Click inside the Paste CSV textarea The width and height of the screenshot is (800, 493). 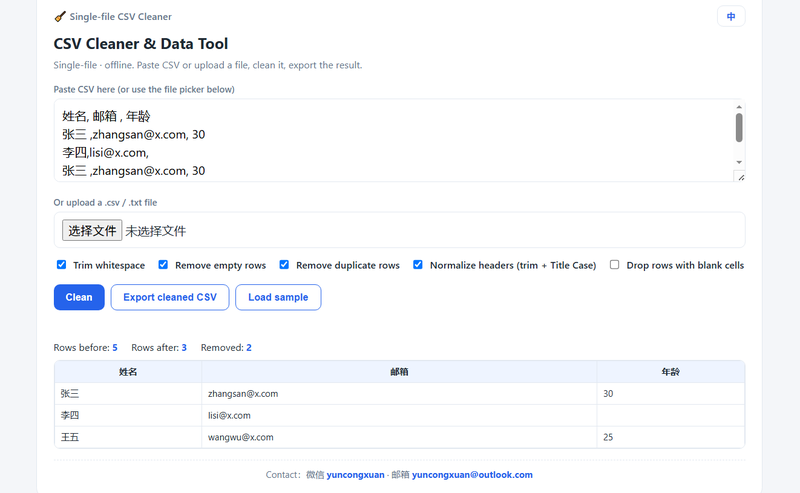[393, 140]
